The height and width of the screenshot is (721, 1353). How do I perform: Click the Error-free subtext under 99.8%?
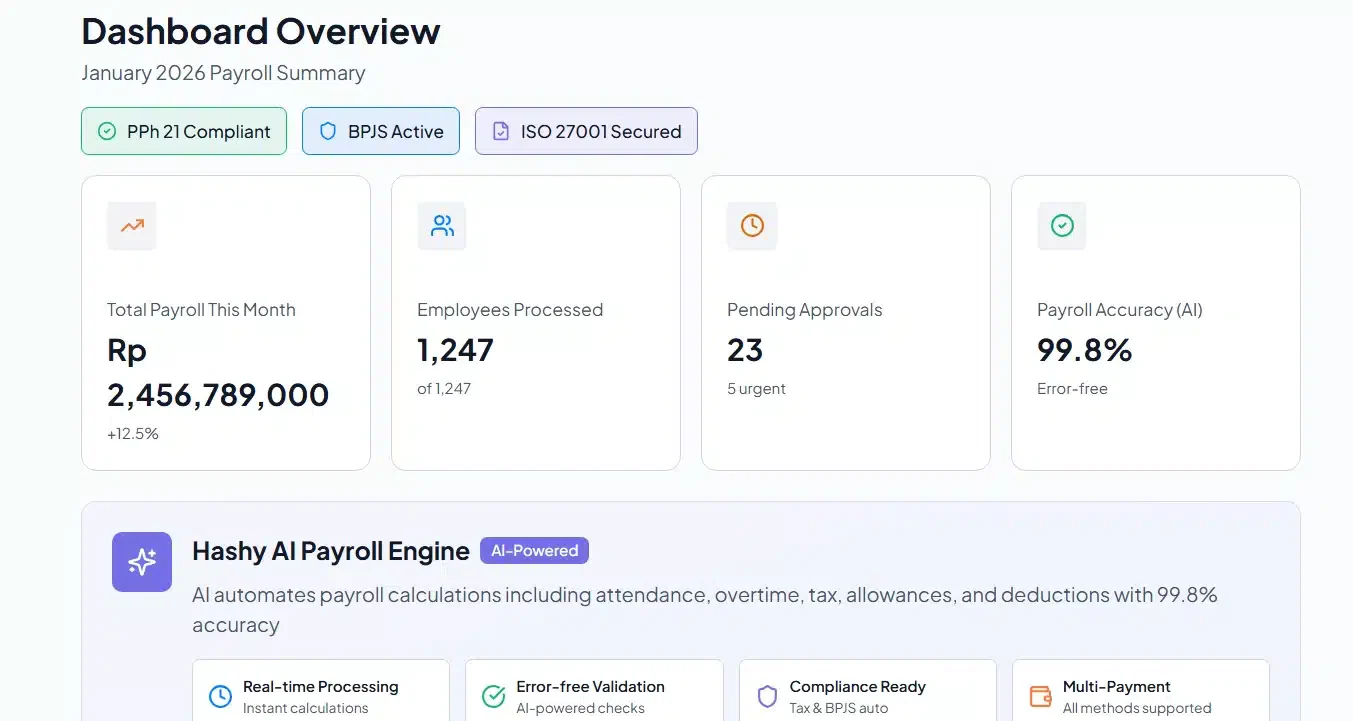point(1072,389)
